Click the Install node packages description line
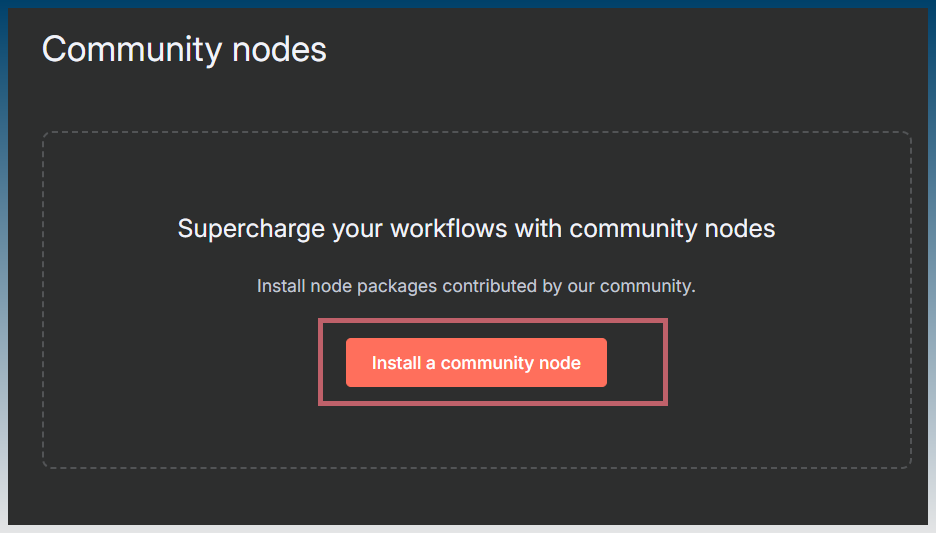This screenshot has width=936, height=533. pos(476,286)
